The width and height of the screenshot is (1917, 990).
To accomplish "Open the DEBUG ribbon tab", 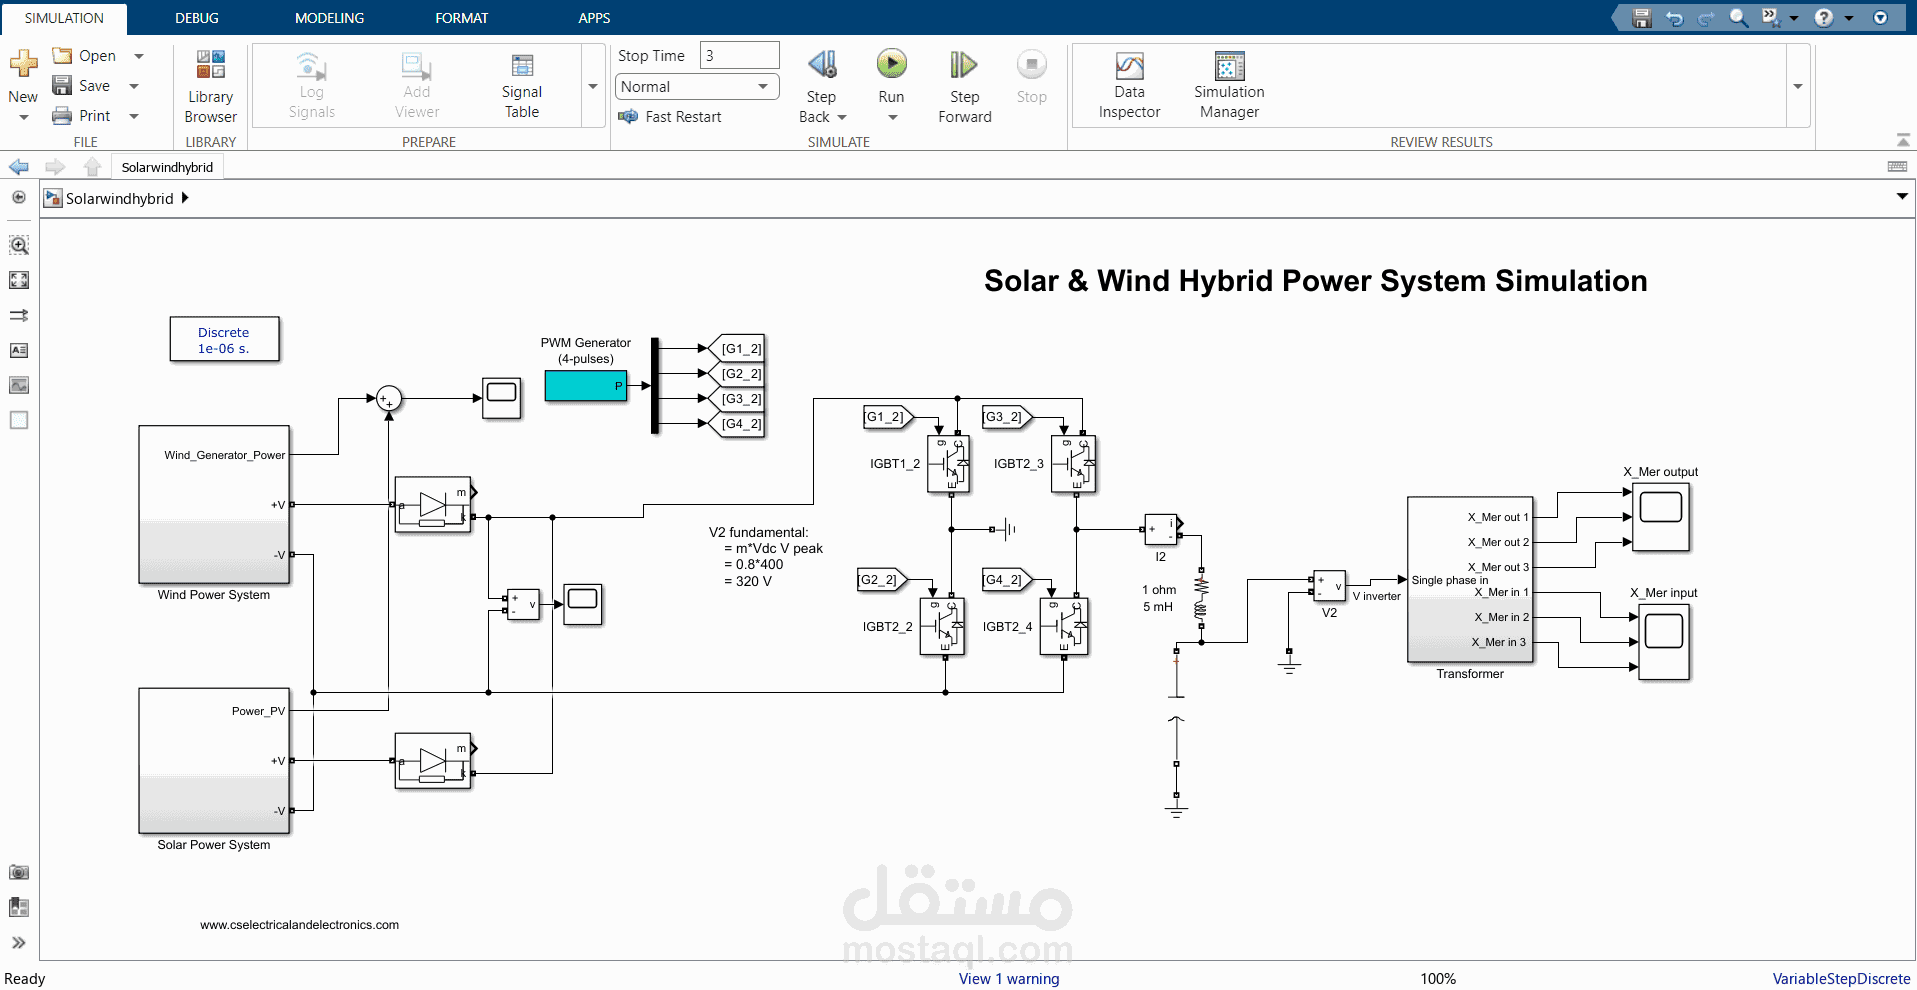I will [x=196, y=17].
